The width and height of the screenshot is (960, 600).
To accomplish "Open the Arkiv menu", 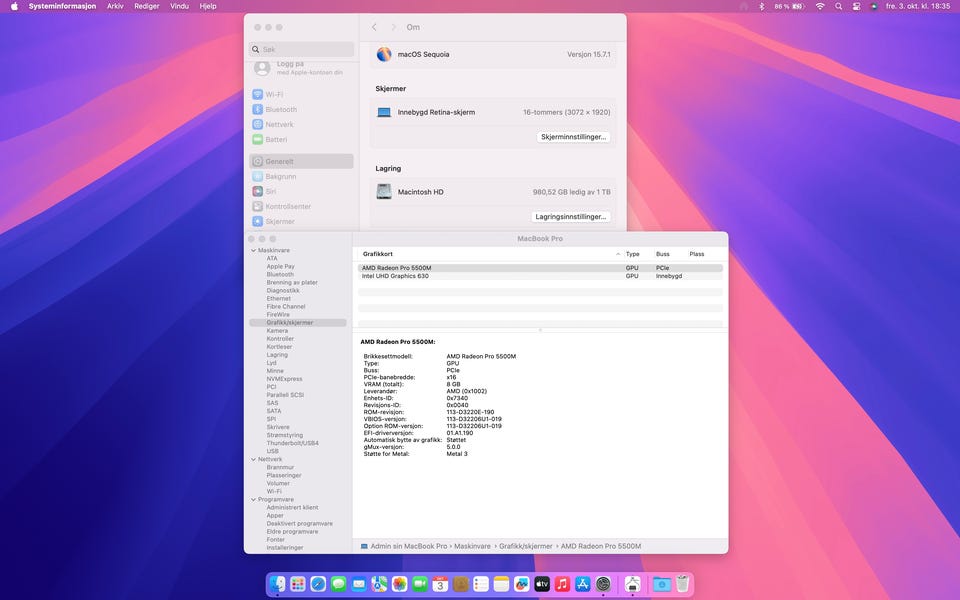I will [x=115, y=6].
